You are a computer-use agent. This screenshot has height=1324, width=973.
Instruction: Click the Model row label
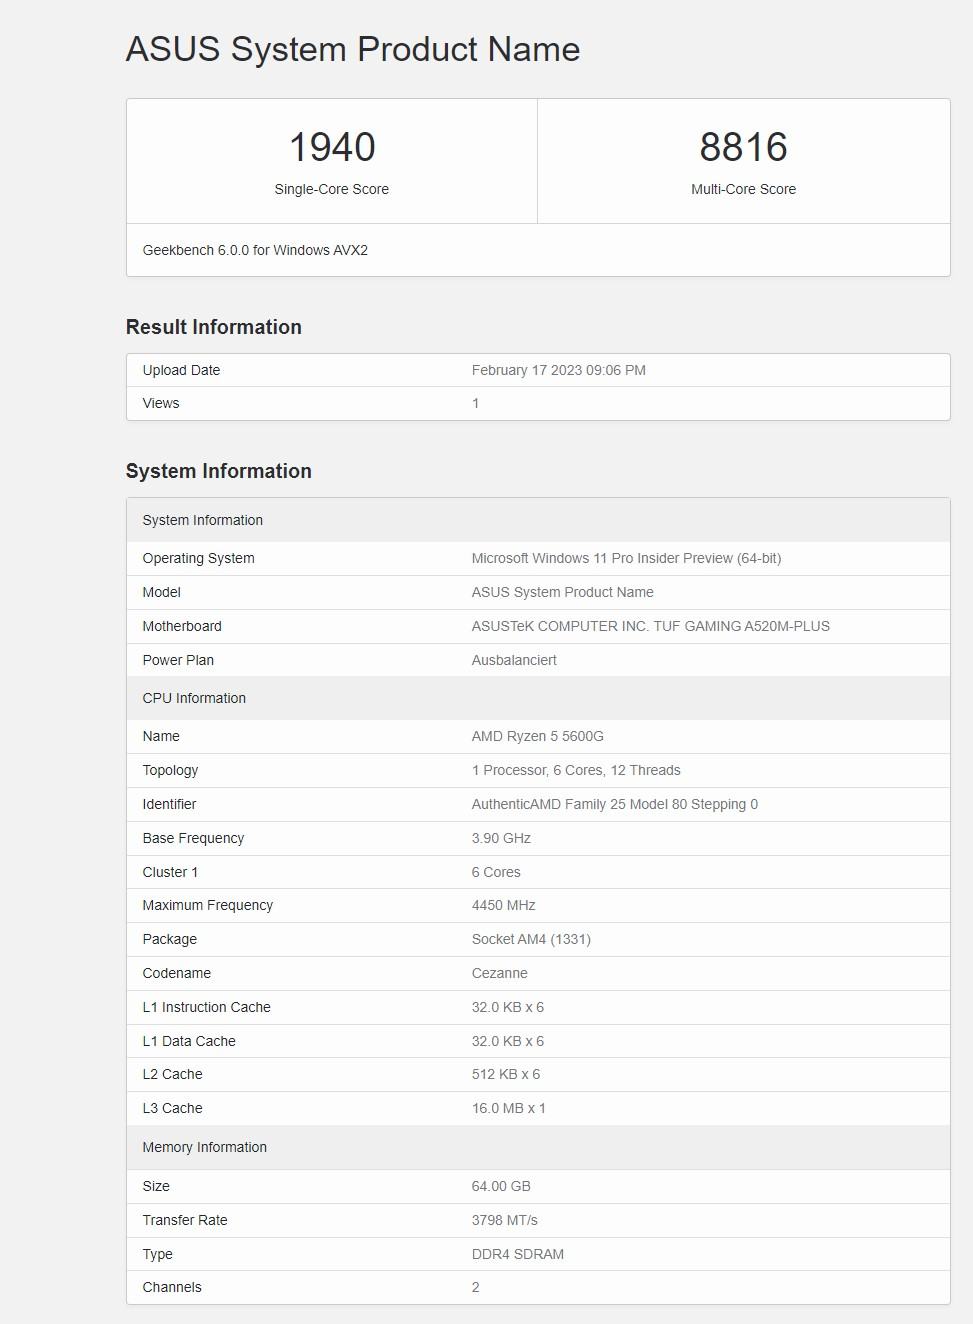pyautogui.click(x=161, y=592)
